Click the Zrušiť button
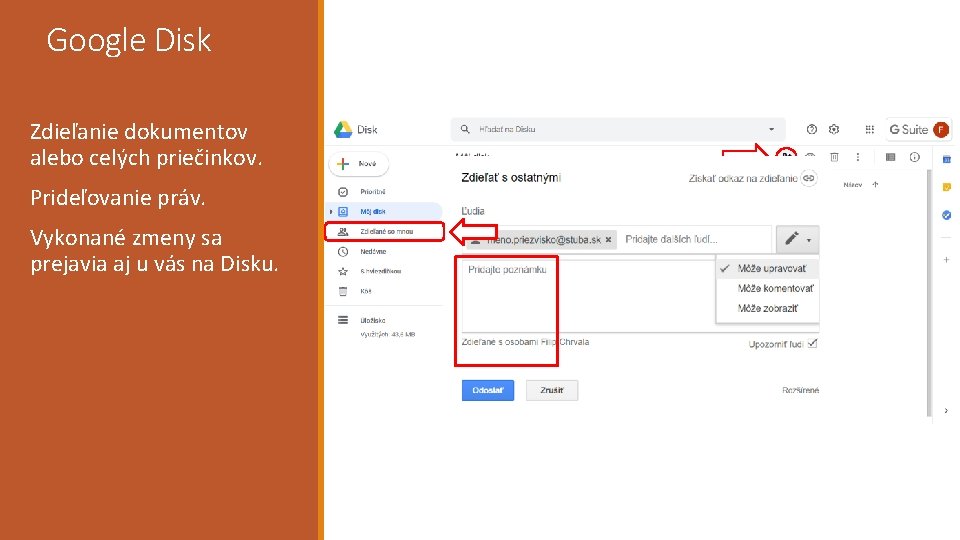This screenshot has height=540, width=960. point(552,390)
